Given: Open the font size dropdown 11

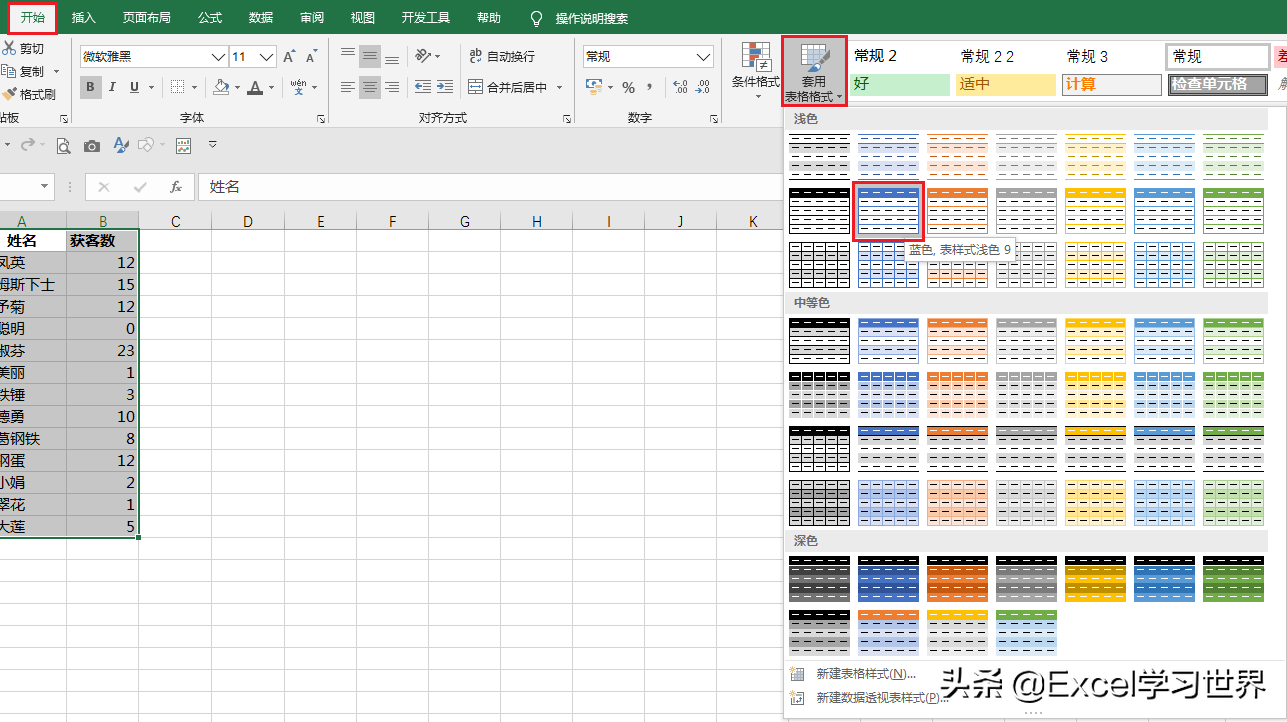Looking at the screenshot, I should tap(266, 57).
